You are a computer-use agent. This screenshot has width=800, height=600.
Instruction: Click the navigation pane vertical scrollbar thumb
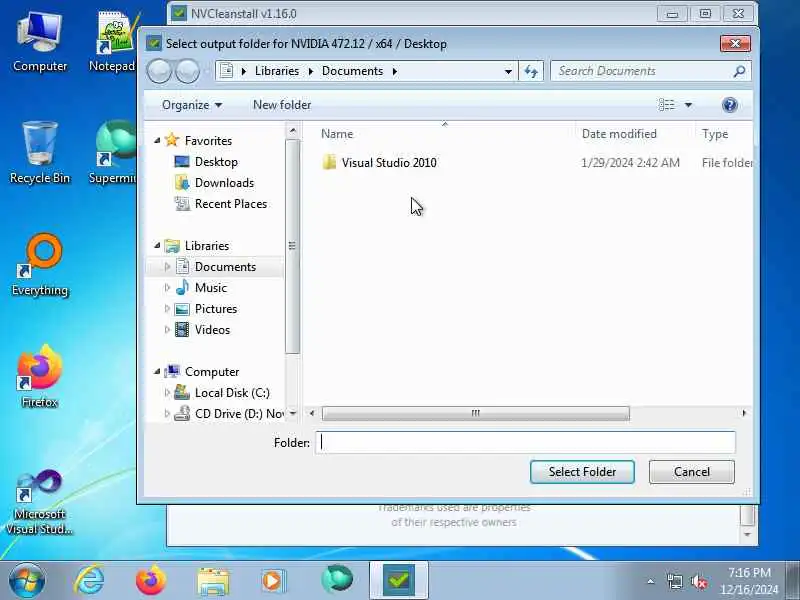(x=292, y=246)
